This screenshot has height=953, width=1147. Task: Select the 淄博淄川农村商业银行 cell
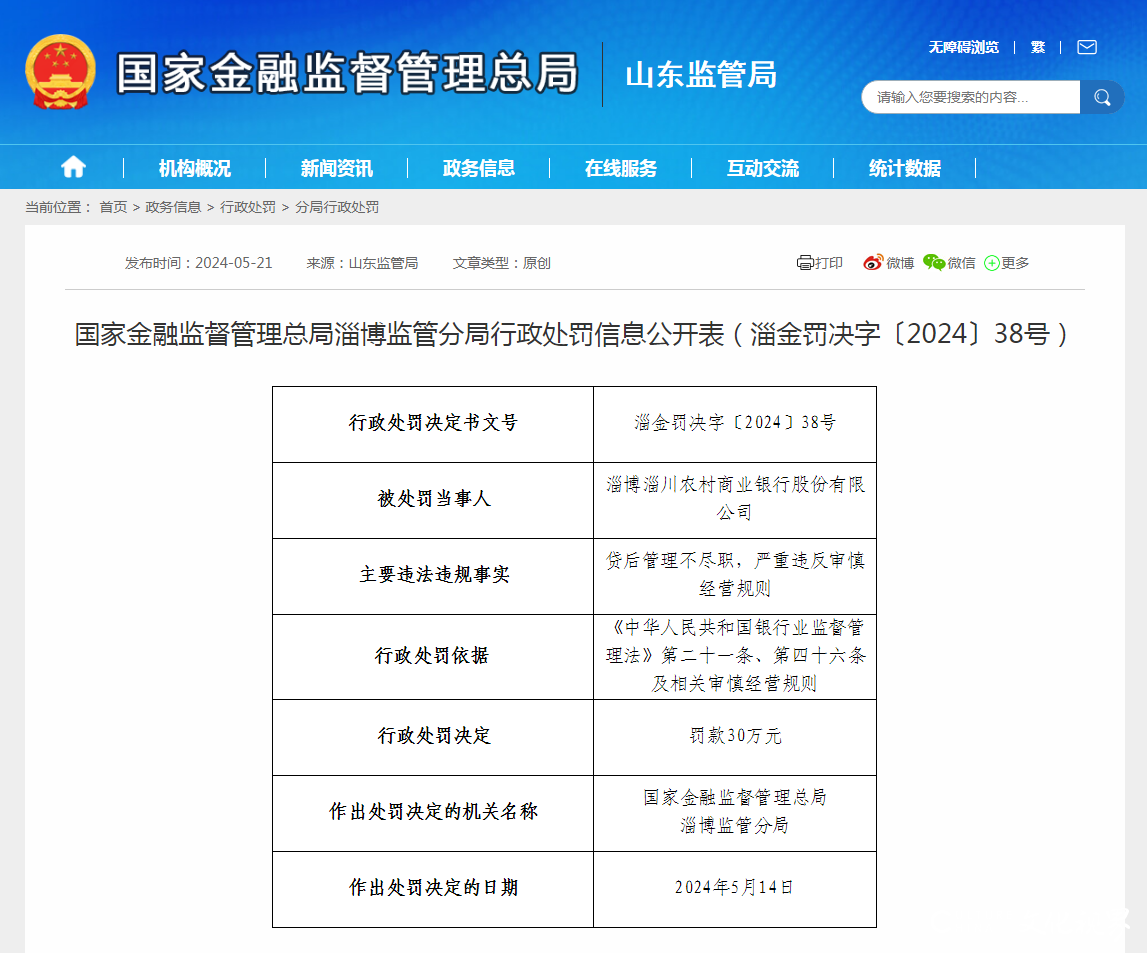click(734, 500)
